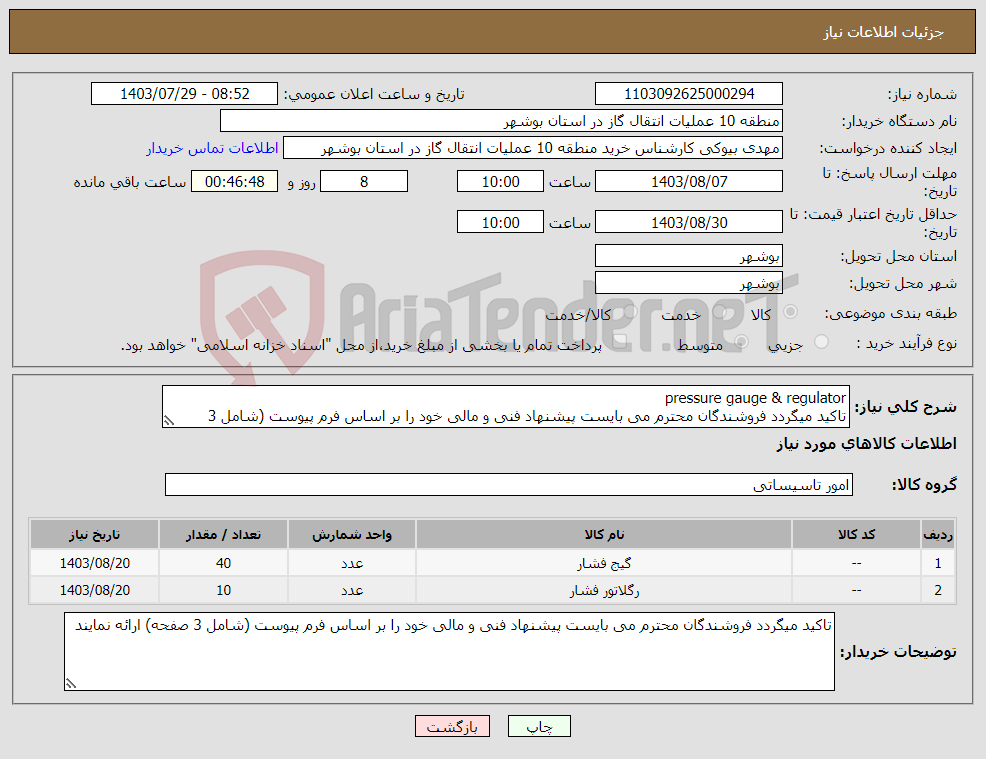
Task: Click row number 2 cell
Action: (x=938, y=590)
